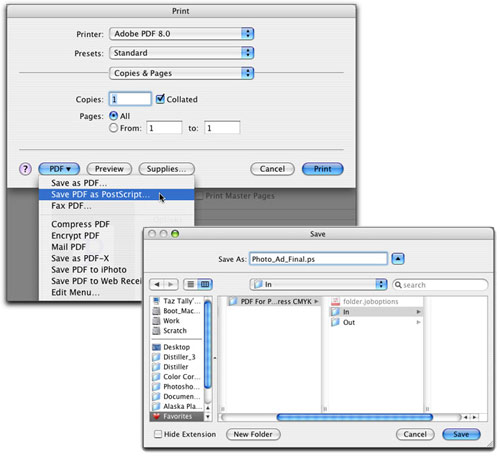
Task: Collapse Save dialog with the up-arrow button
Action: (x=398, y=259)
